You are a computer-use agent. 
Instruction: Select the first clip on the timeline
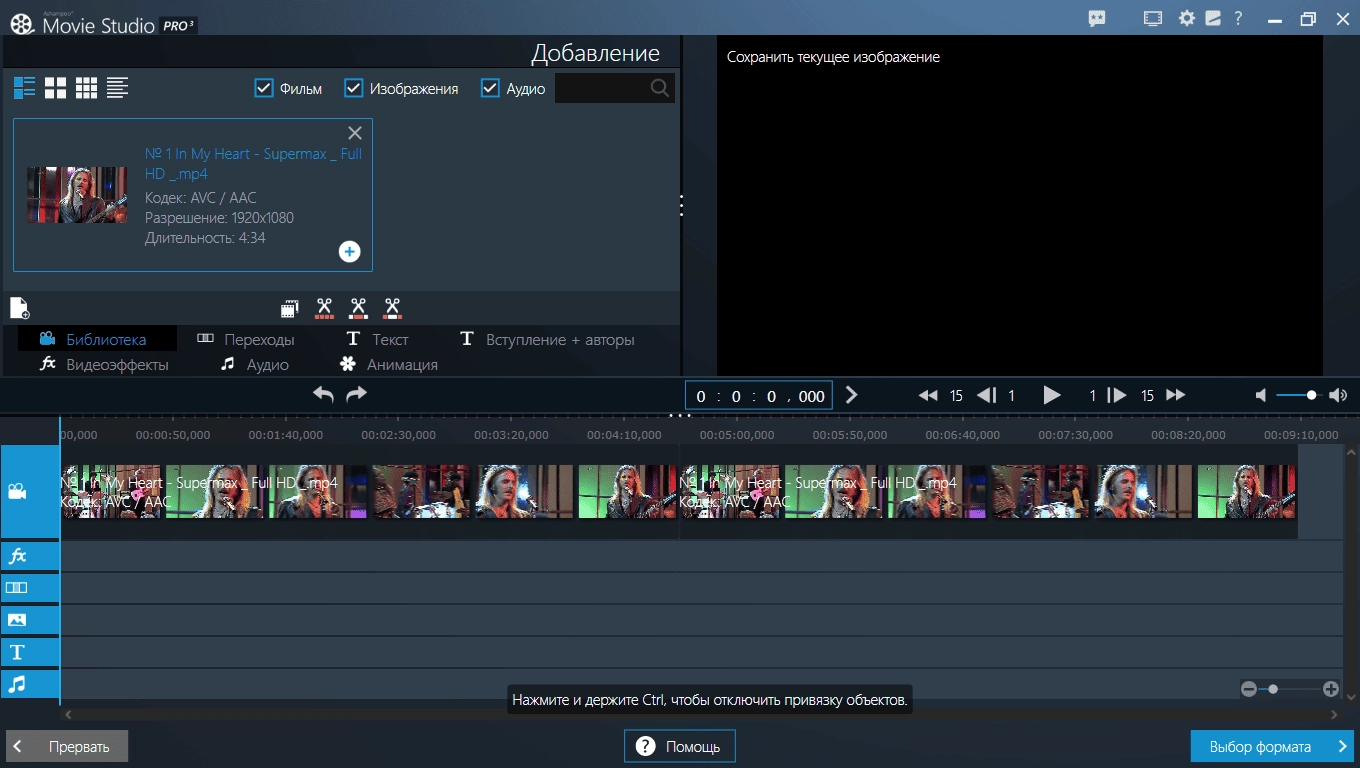[x=369, y=491]
